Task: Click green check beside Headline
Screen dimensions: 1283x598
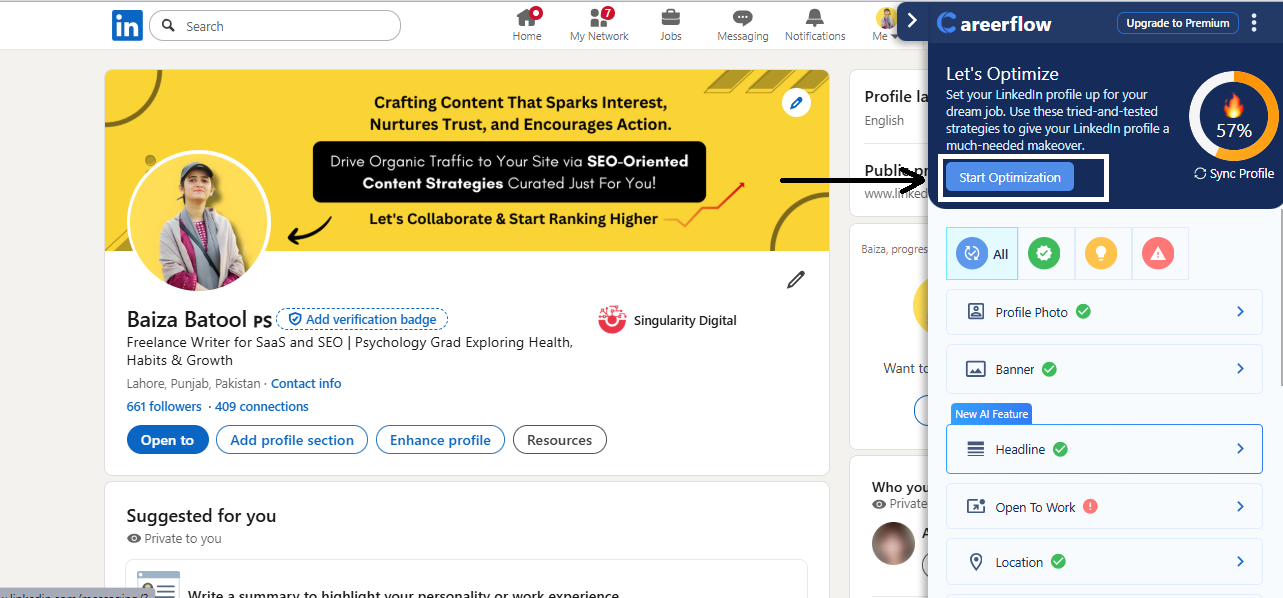Action: click(1060, 449)
